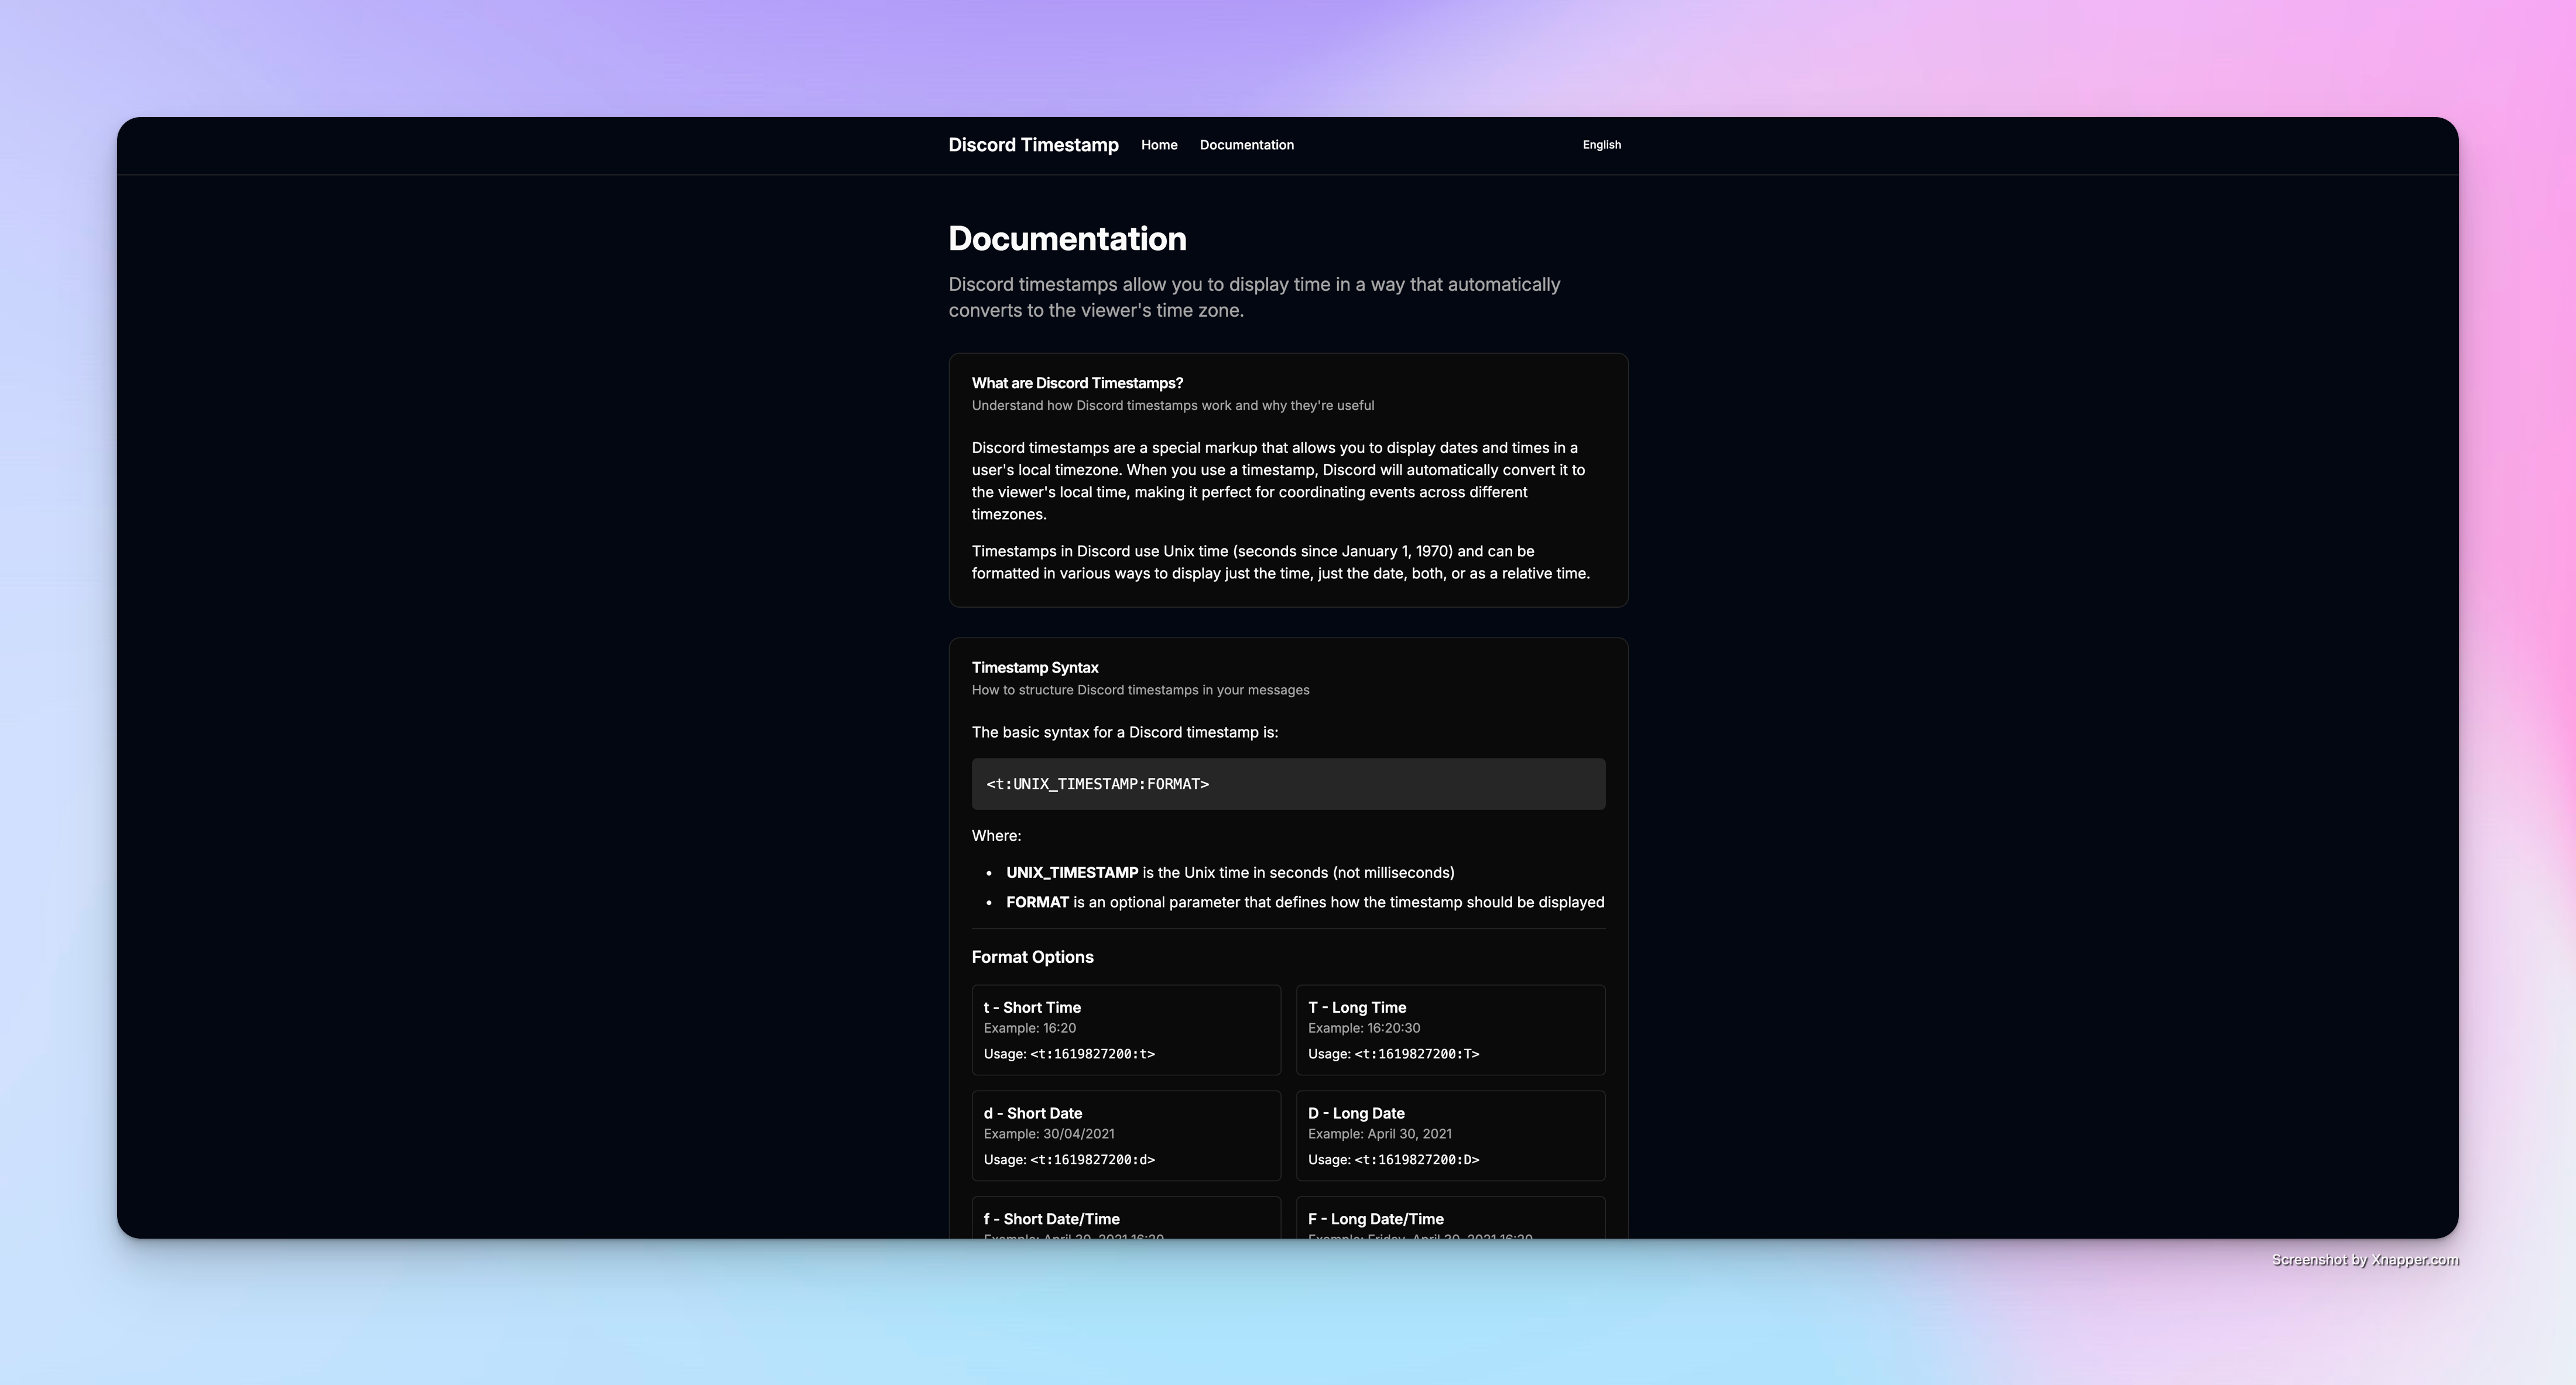The image size is (2576, 1385).
Task: Select the 'T - Long Time' format card
Action: click(x=1450, y=1030)
